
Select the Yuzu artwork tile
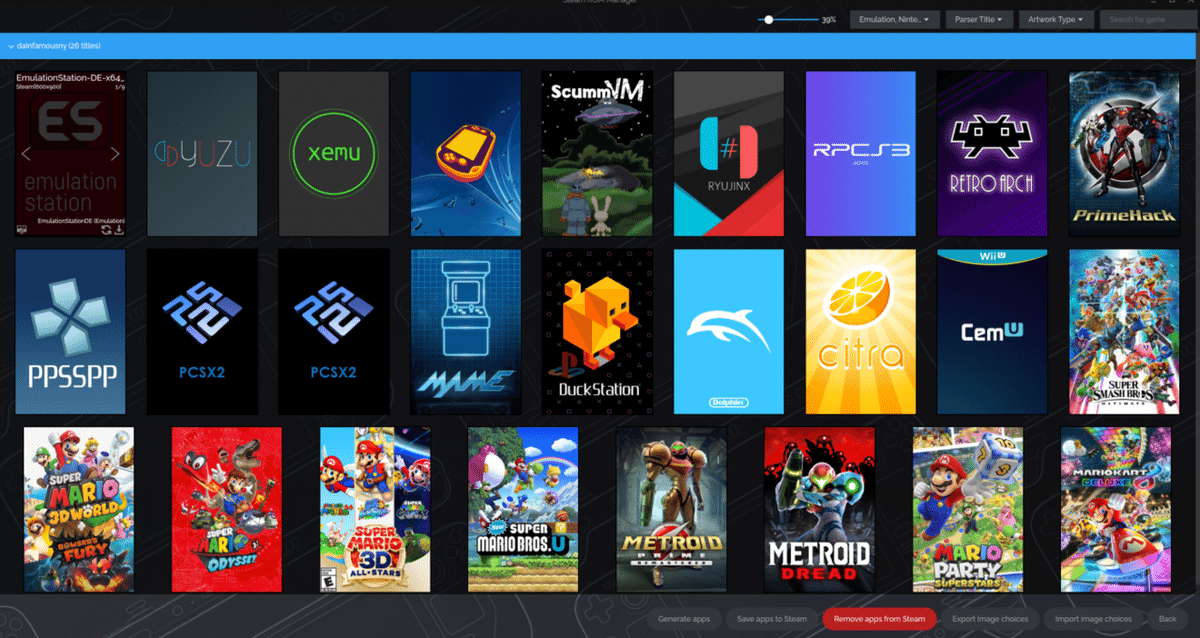click(202, 153)
